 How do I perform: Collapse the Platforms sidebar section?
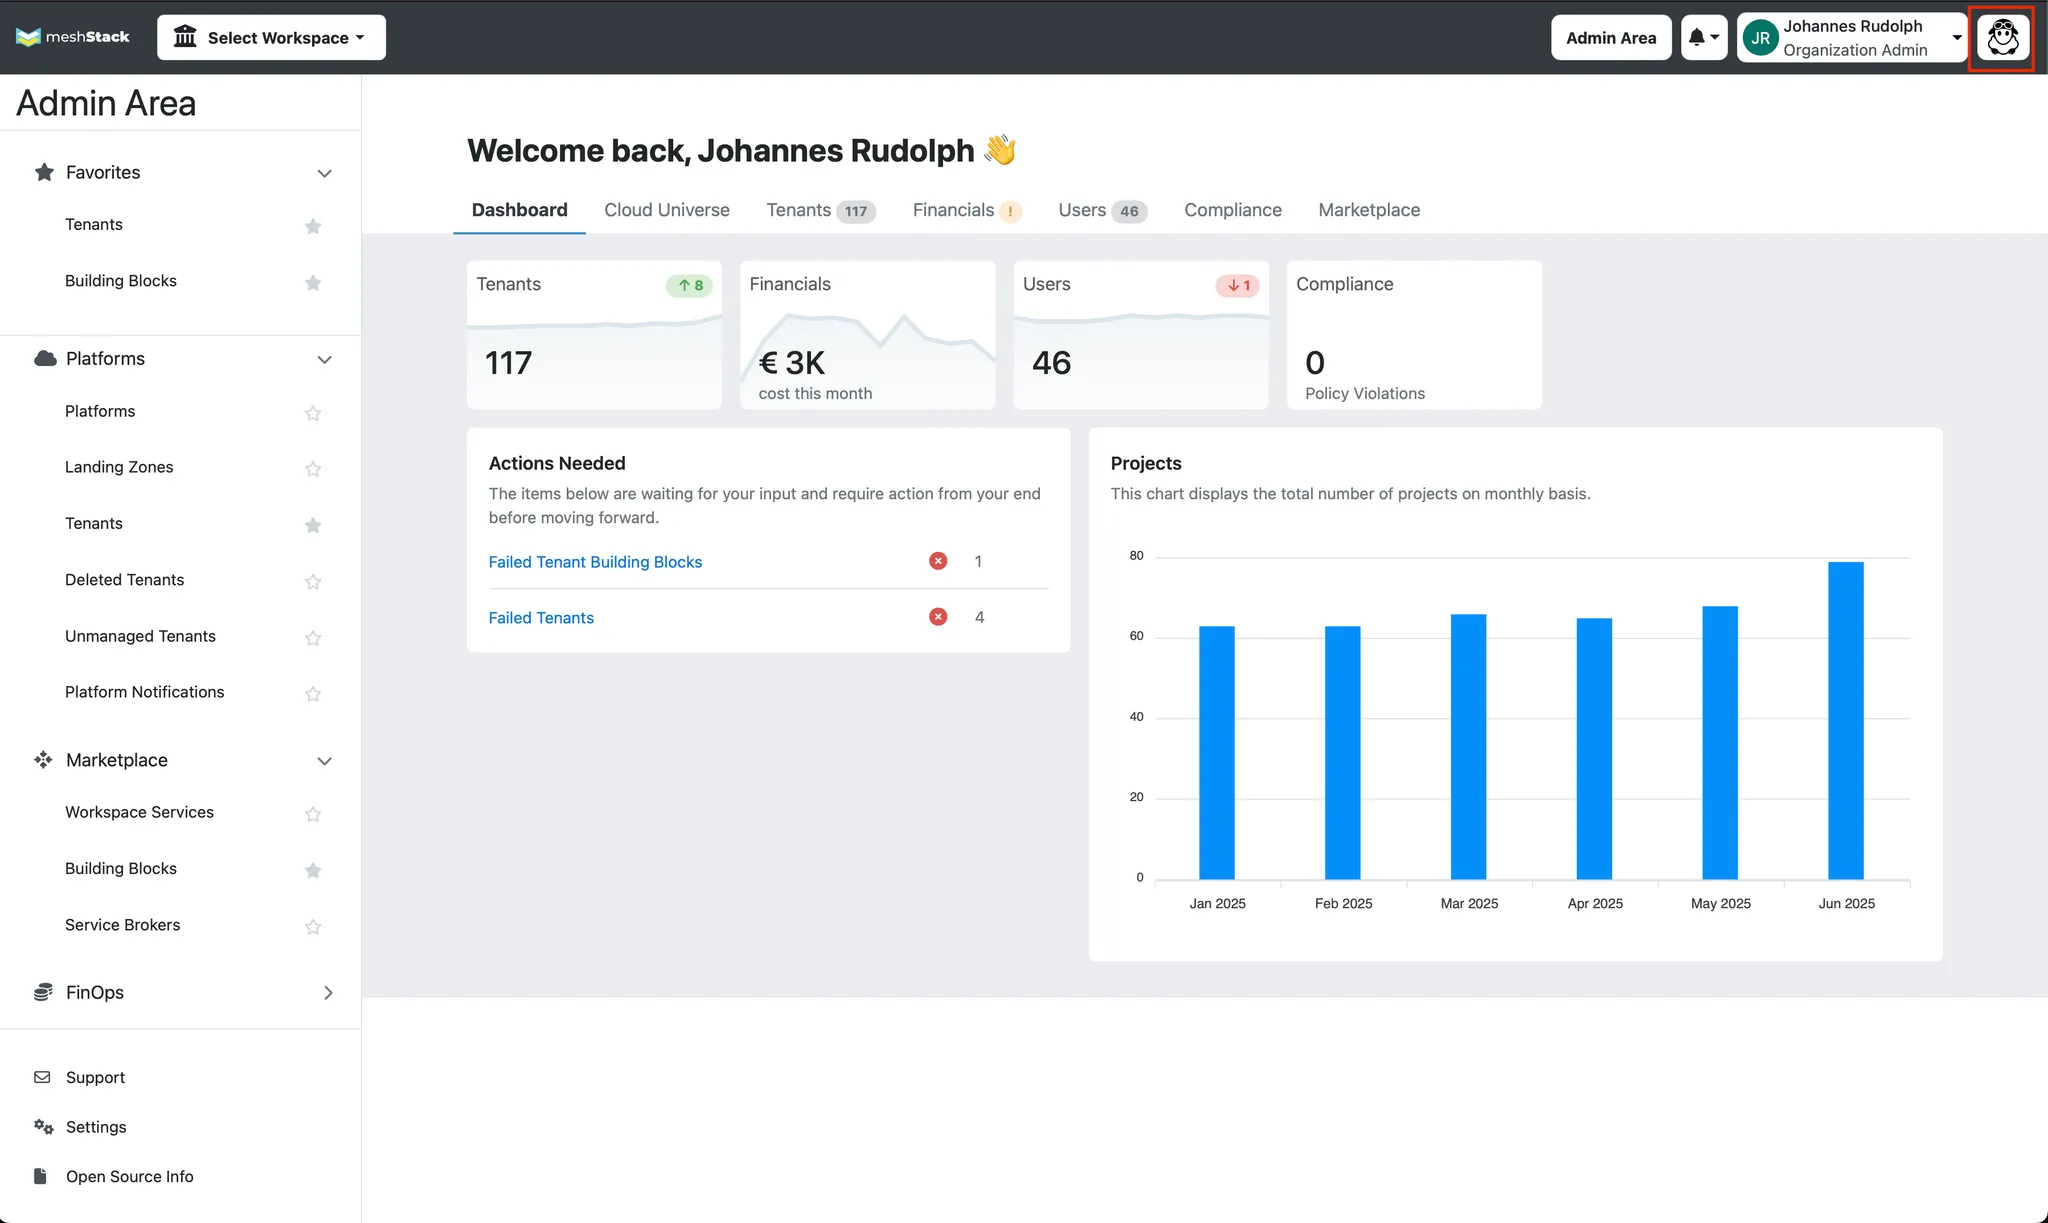324,360
